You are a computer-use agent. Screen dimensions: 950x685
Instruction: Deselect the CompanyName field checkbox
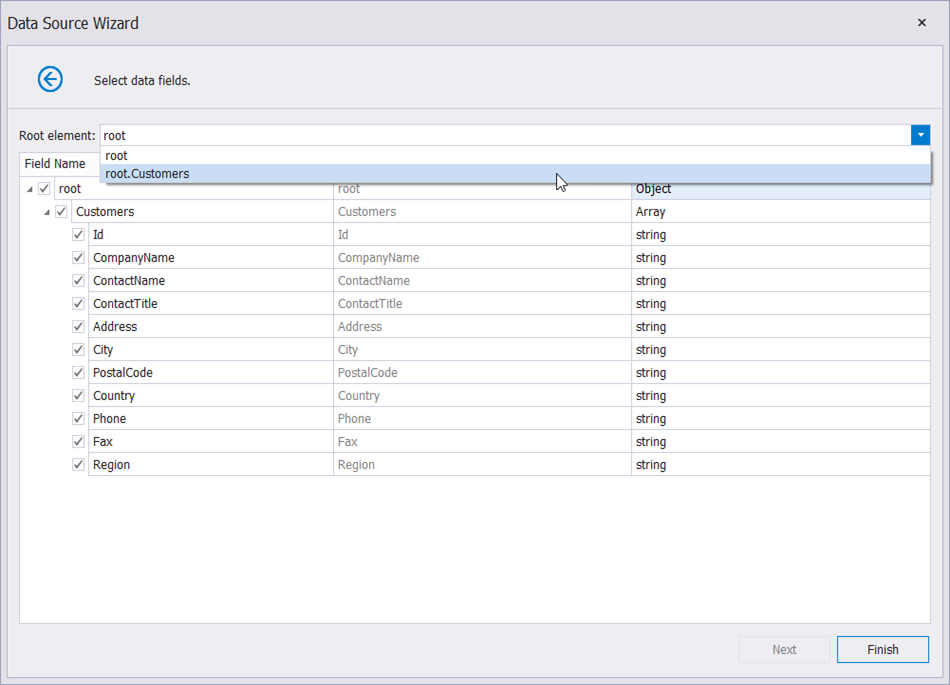tap(78, 258)
